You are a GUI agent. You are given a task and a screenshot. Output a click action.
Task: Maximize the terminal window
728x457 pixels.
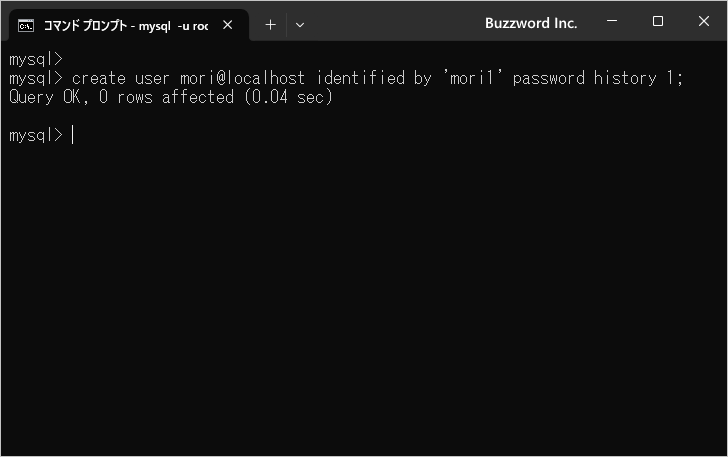(658, 22)
